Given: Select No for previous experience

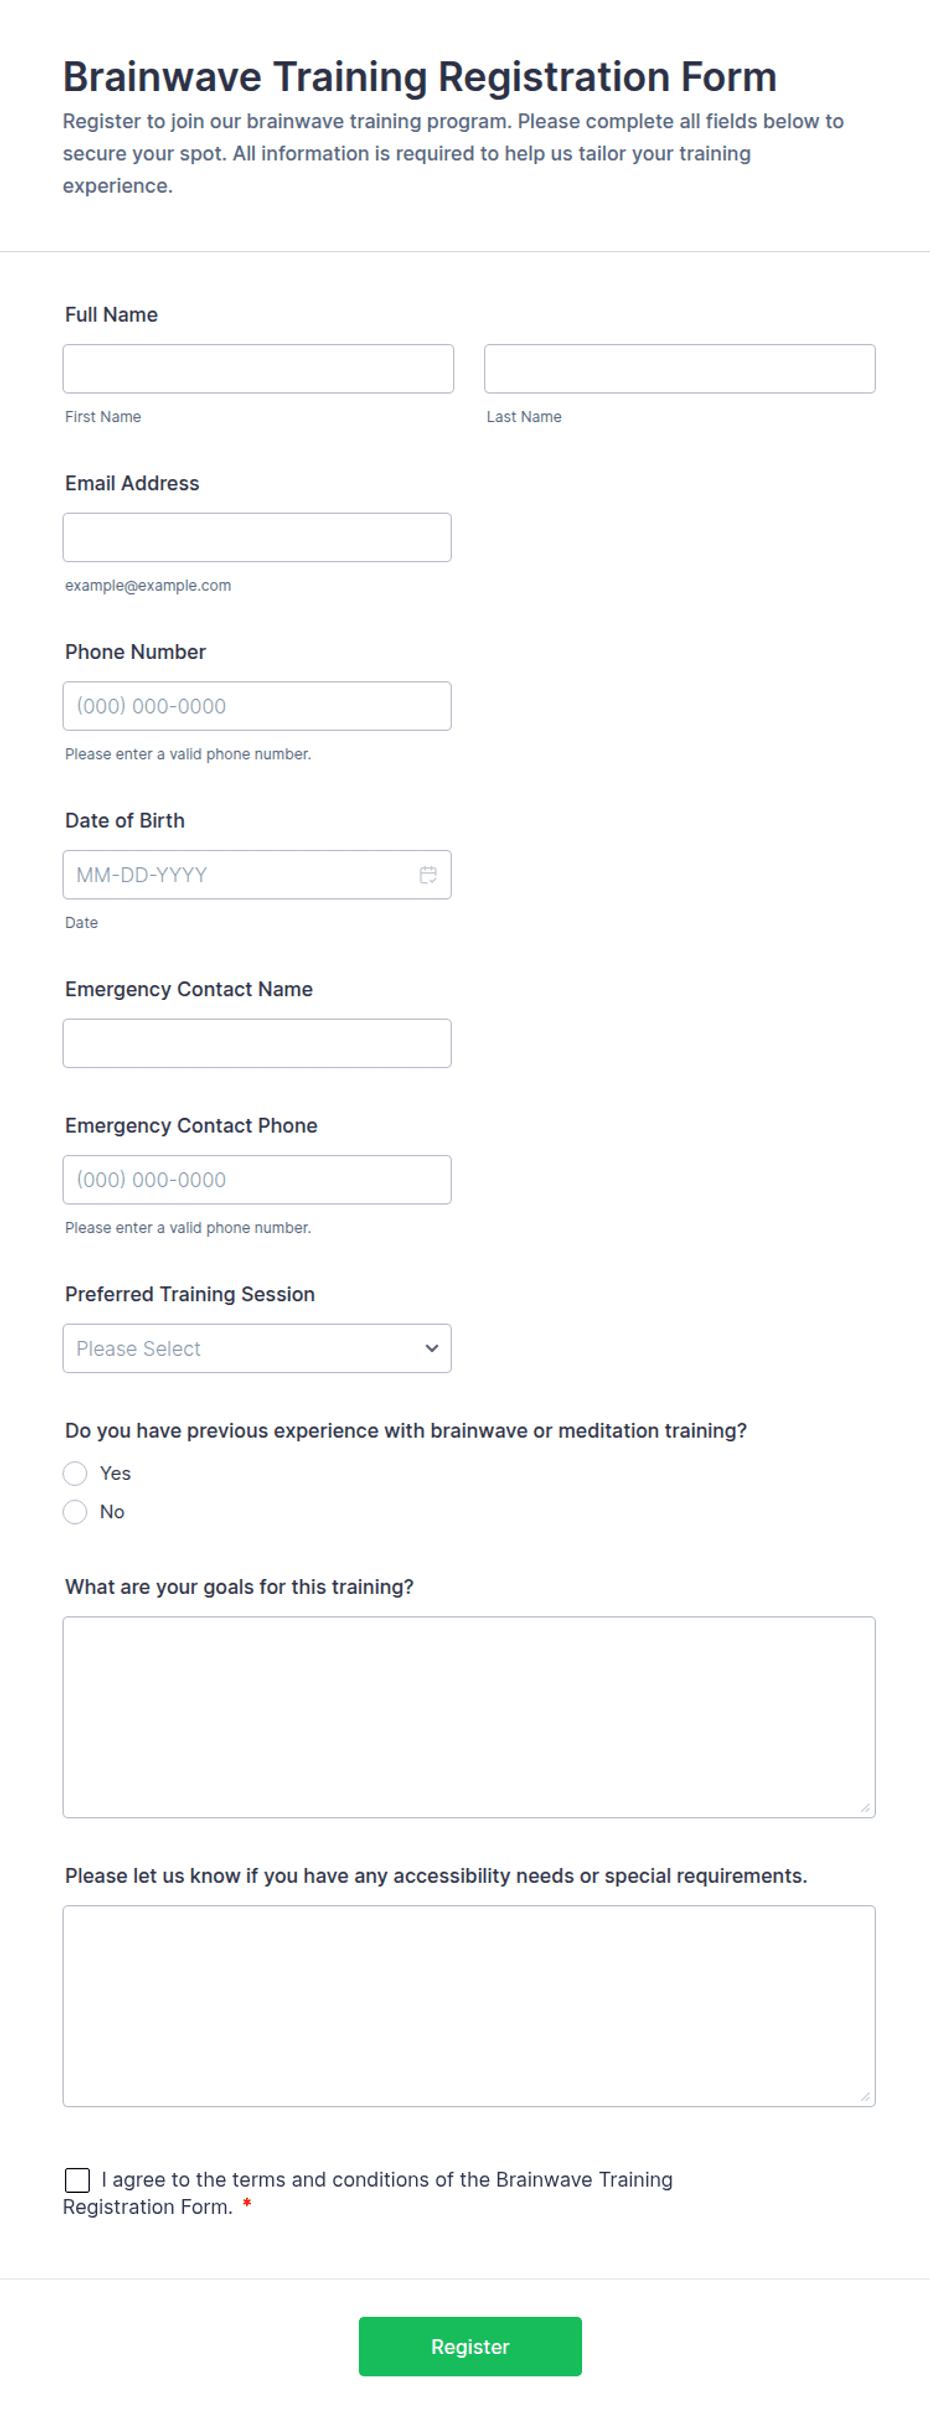Looking at the screenshot, I should (x=75, y=1512).
